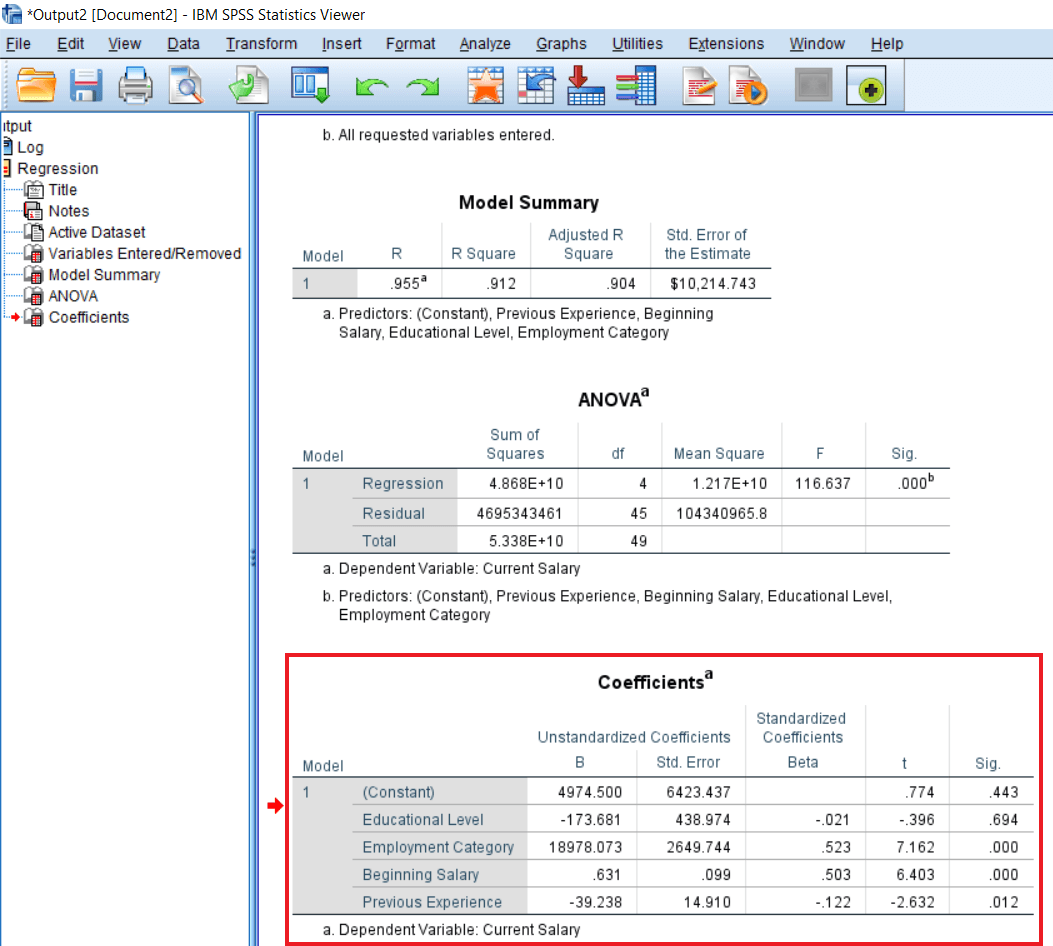Screen dimensions: 1053x946
Task: Open the Insert menu
Action: click(341, 44)
